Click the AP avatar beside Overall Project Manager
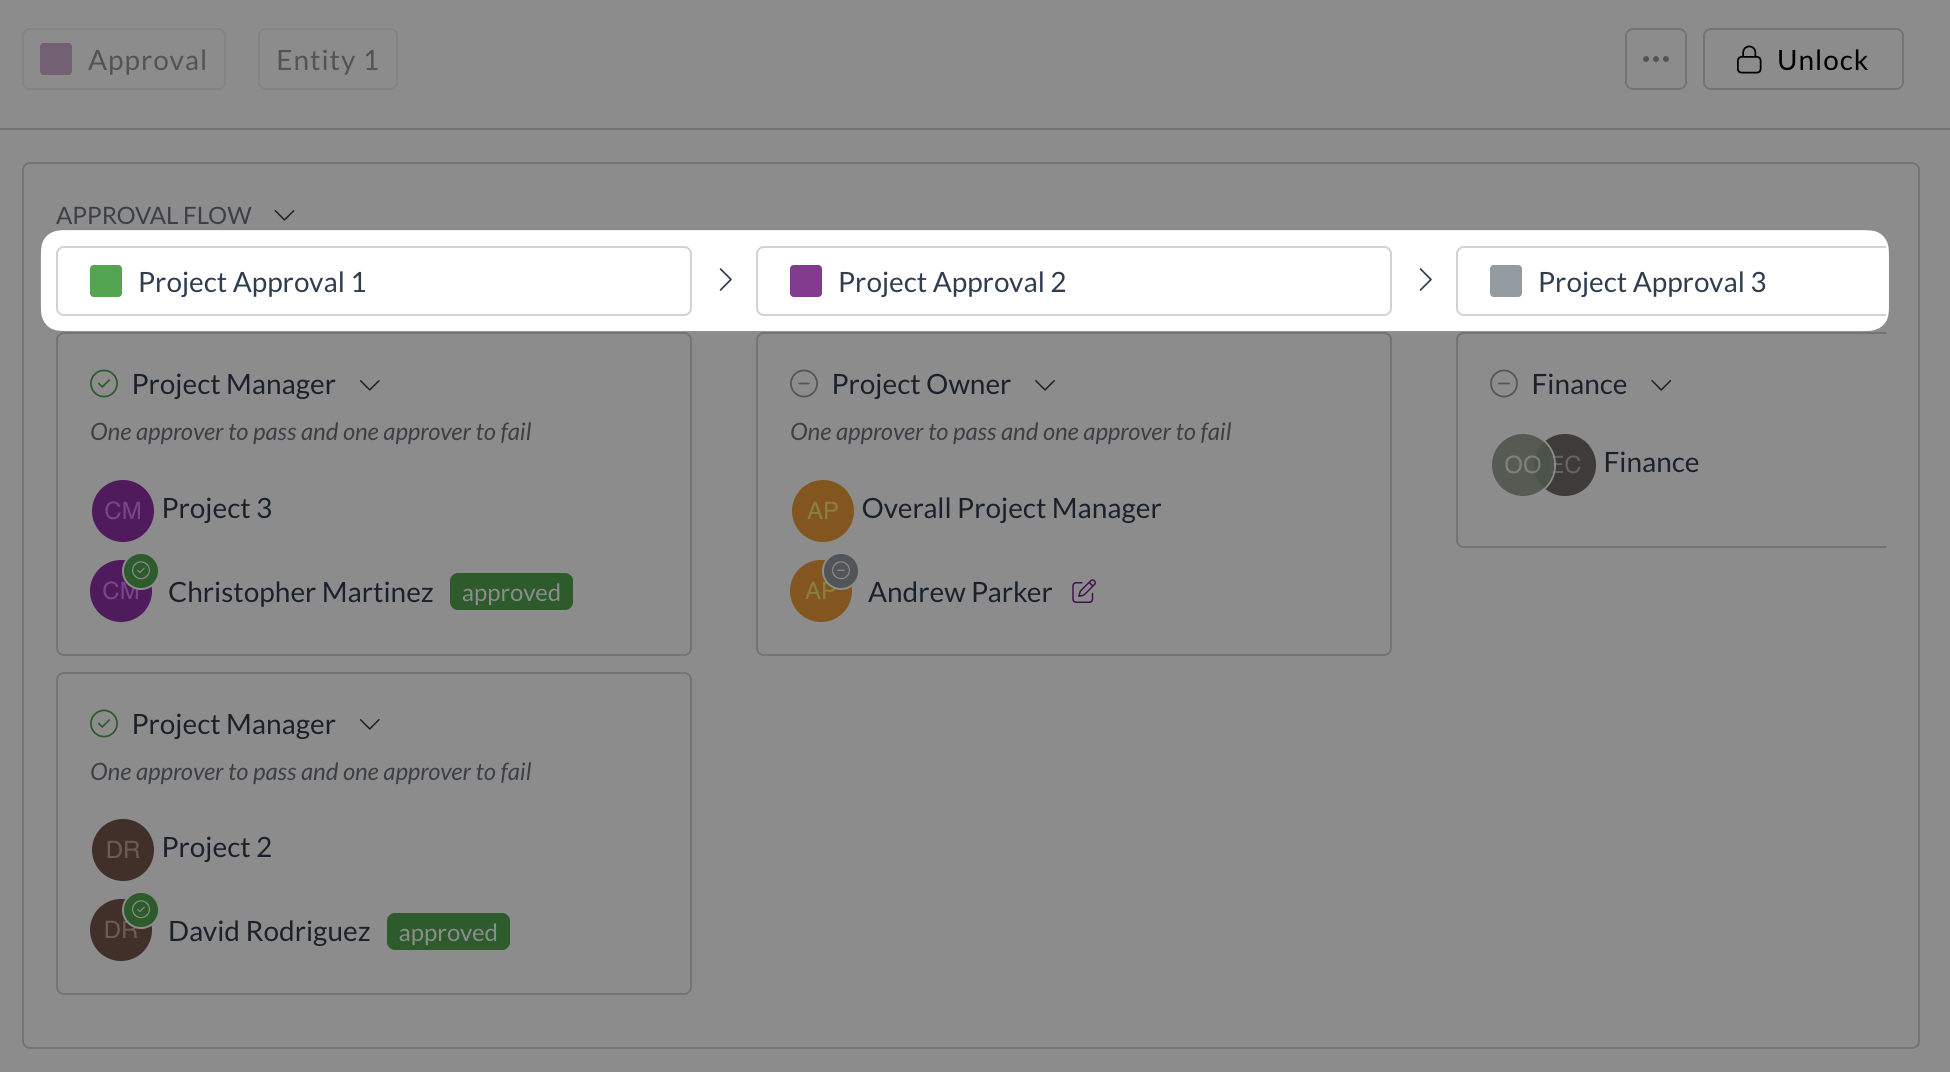Viewport: 1950px width, 1072px height. 823,511
